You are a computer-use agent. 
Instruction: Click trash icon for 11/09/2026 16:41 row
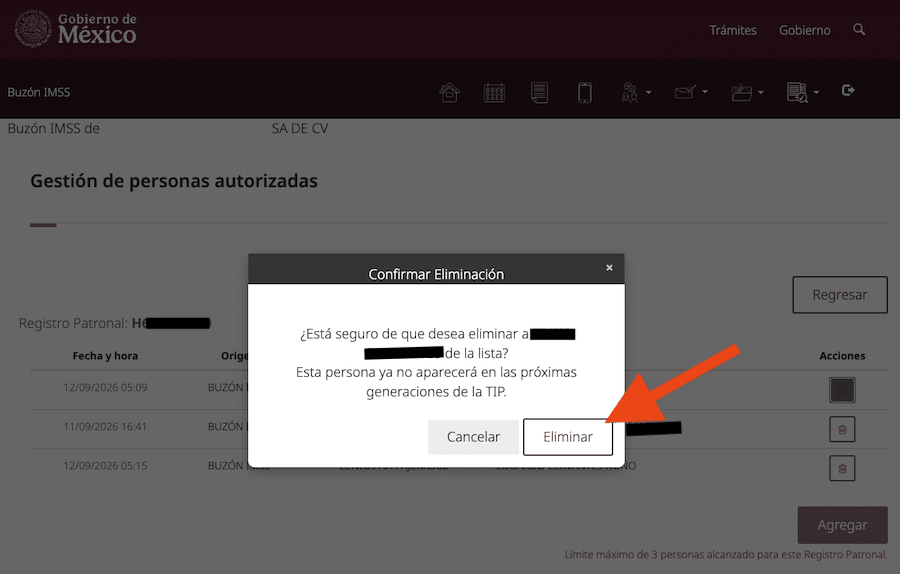[x=842, y=429]
